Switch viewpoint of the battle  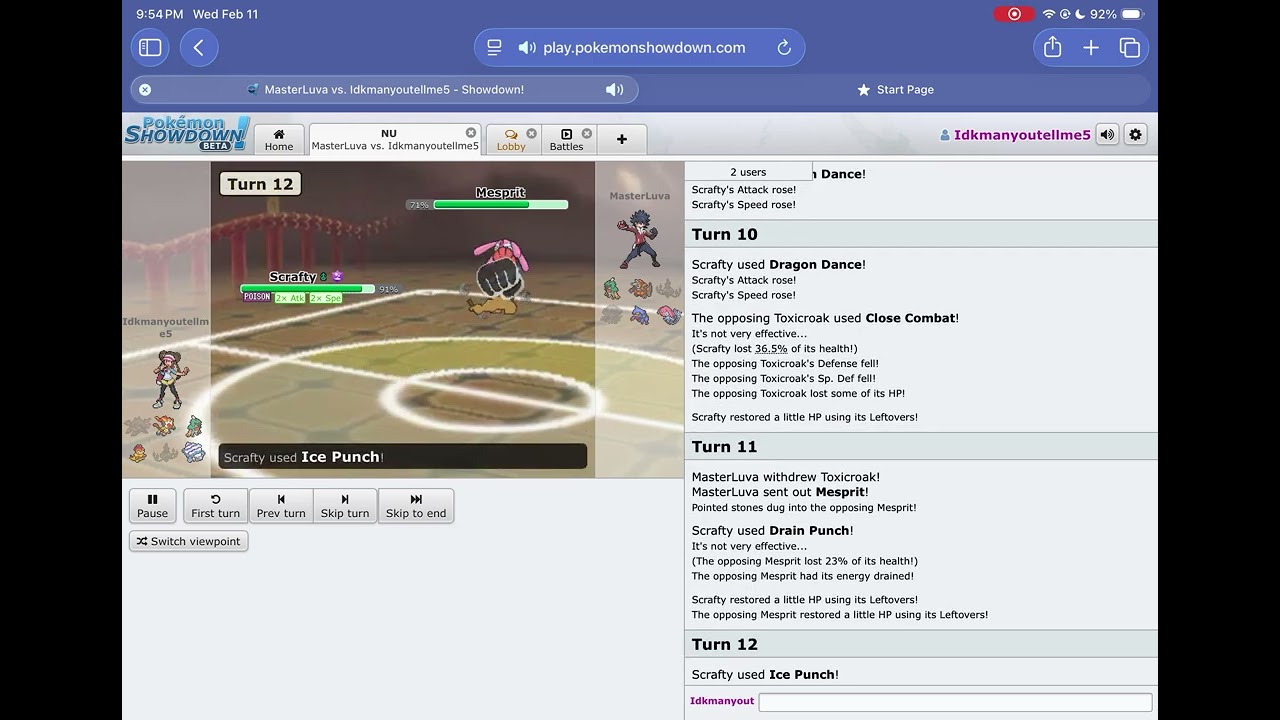[x=188, y=541]
